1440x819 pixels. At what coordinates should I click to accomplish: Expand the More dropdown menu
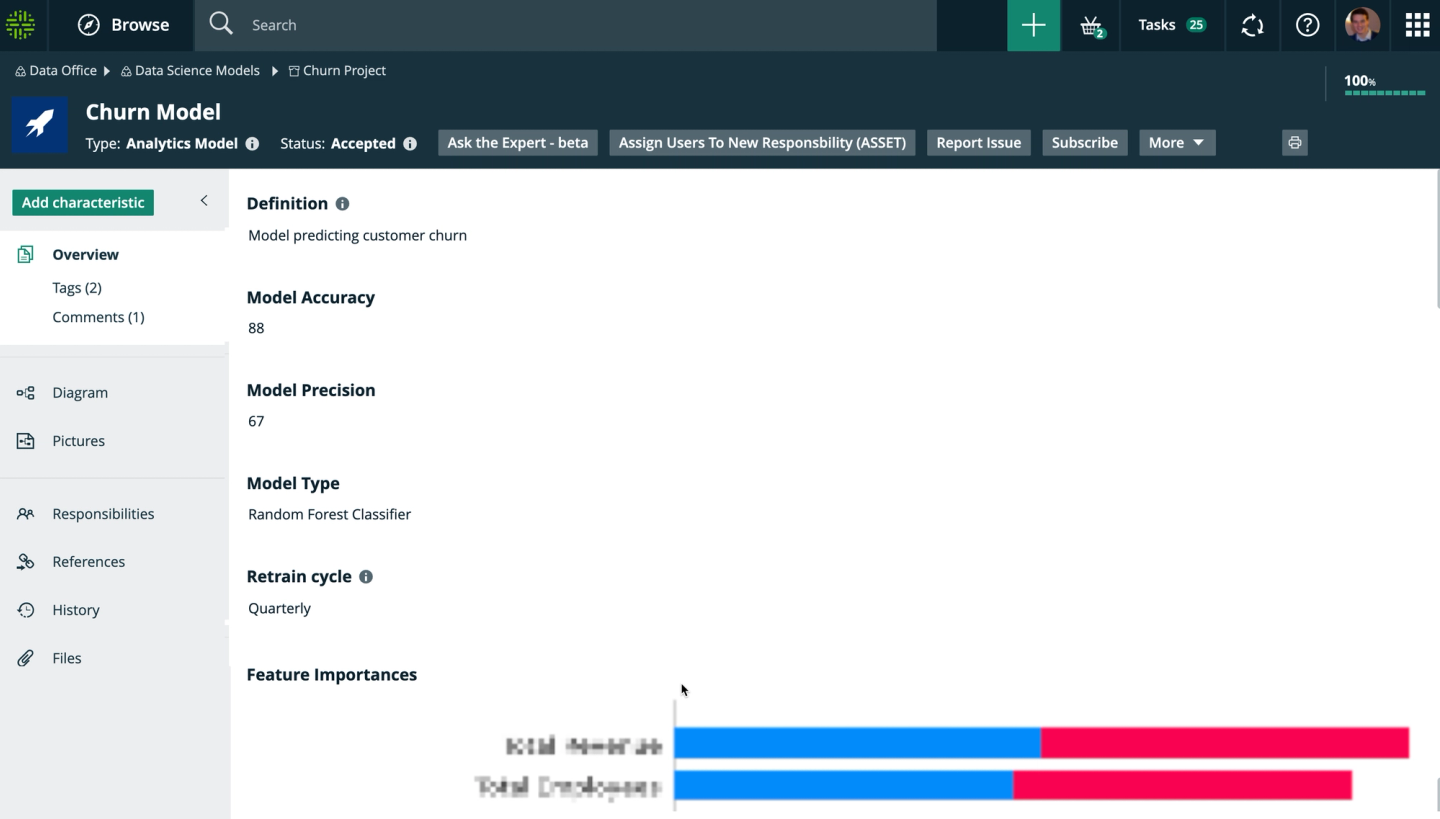(x=1177, y=143)
